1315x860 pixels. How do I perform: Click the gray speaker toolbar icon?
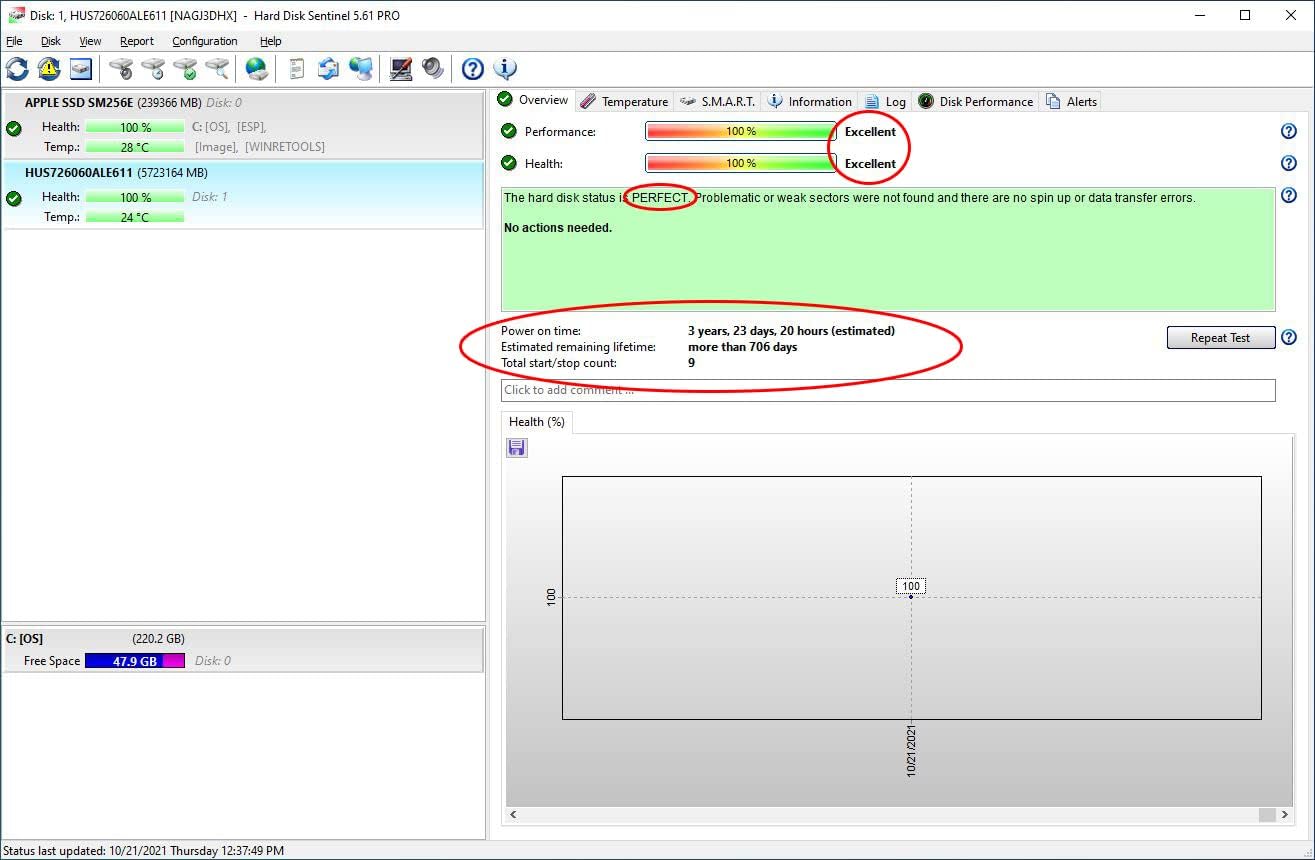point(432,69)
